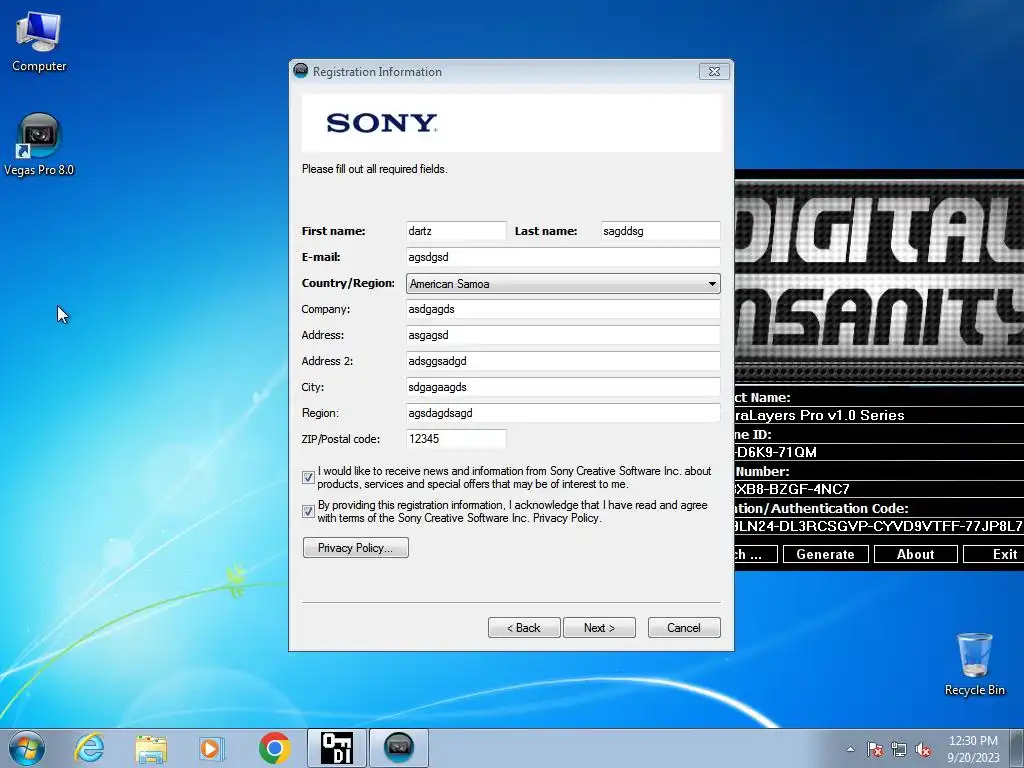Click the keygen Machine ID field

pos(879,452)
